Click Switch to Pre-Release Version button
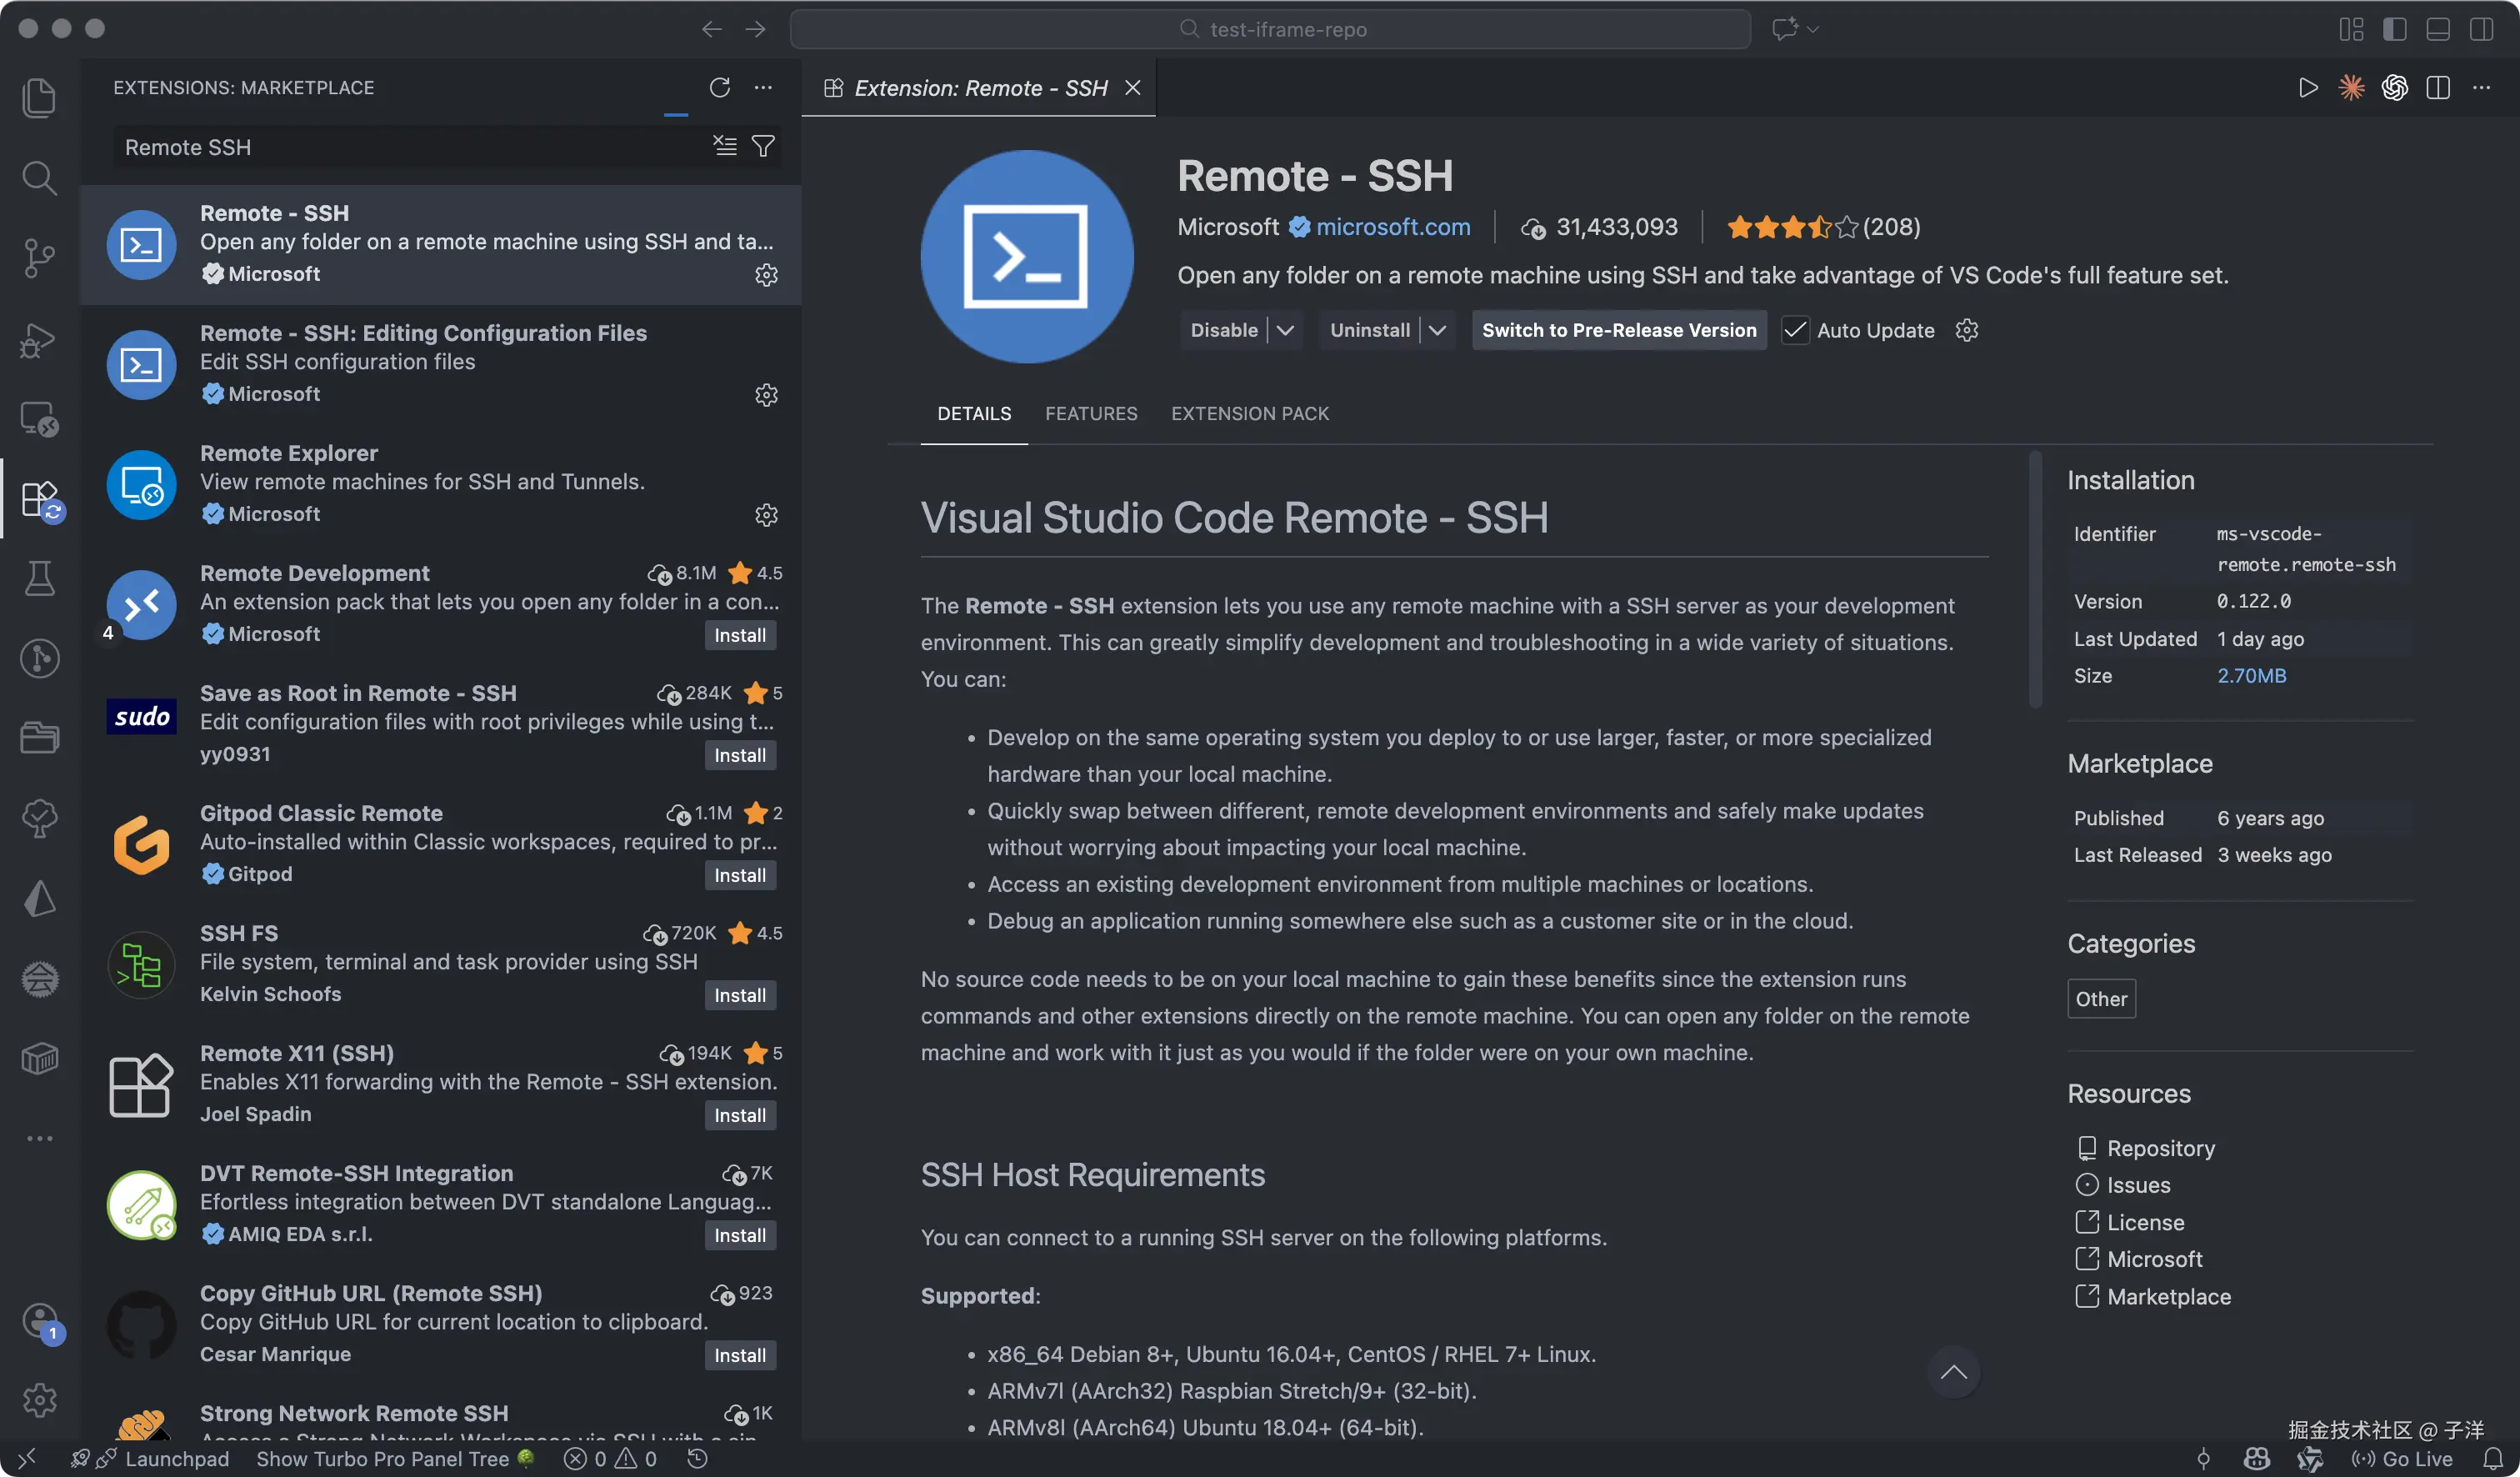This screenshot has width=2520, height=1477. (1618, 330)
